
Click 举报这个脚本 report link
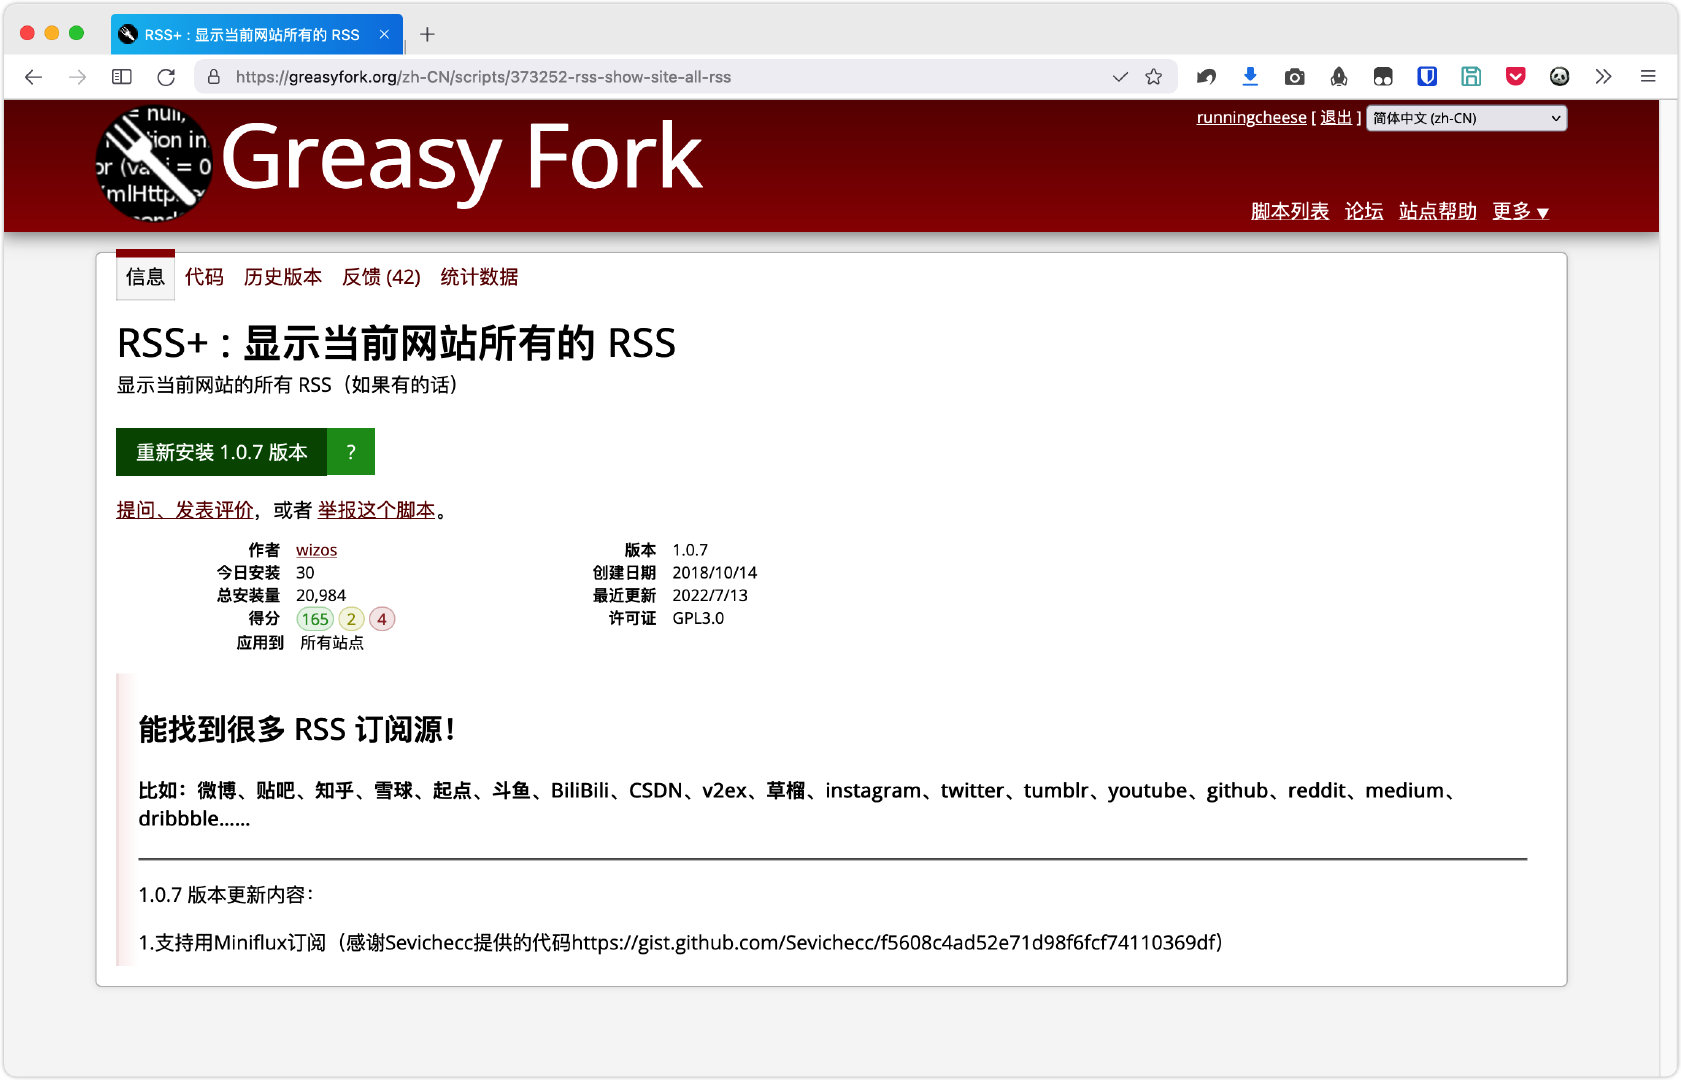click(377, 510)
